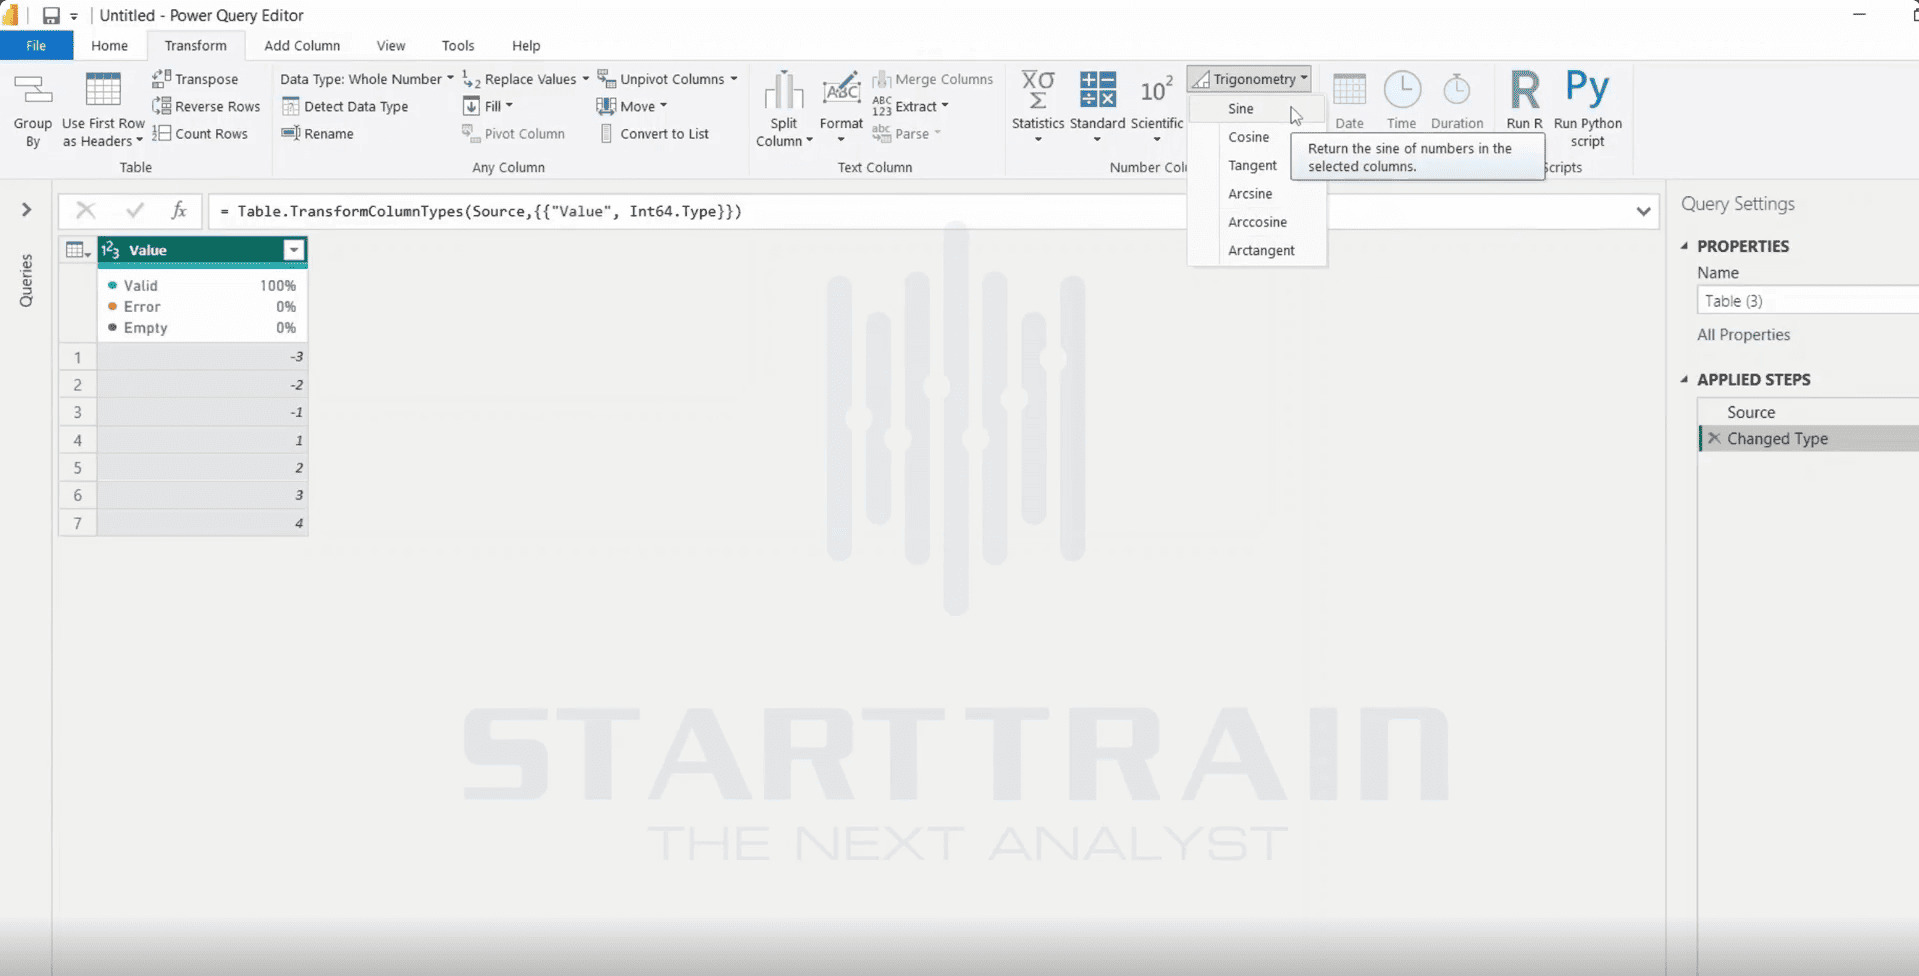Collapse the APPLIED STEPS section

point(1685,379)
